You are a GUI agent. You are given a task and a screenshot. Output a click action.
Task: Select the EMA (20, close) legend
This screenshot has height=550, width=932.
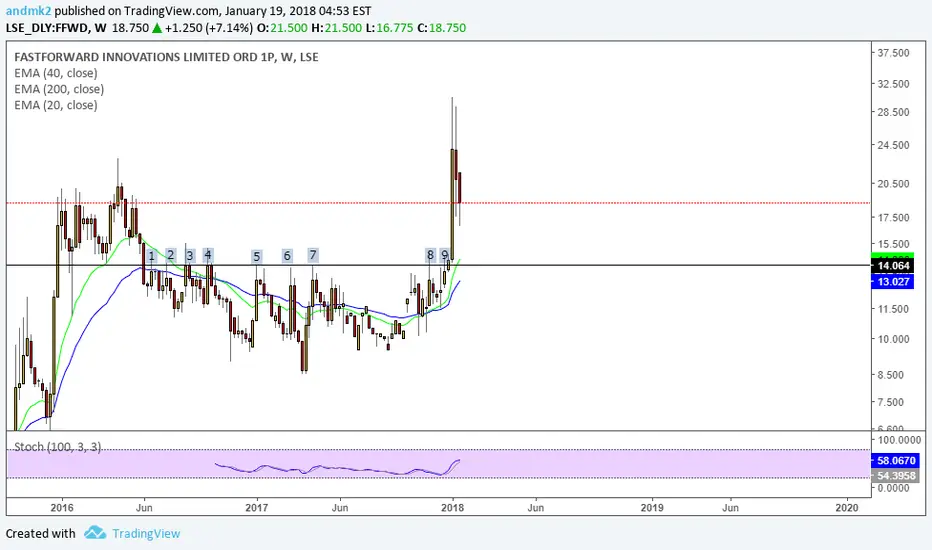[56, 105]
